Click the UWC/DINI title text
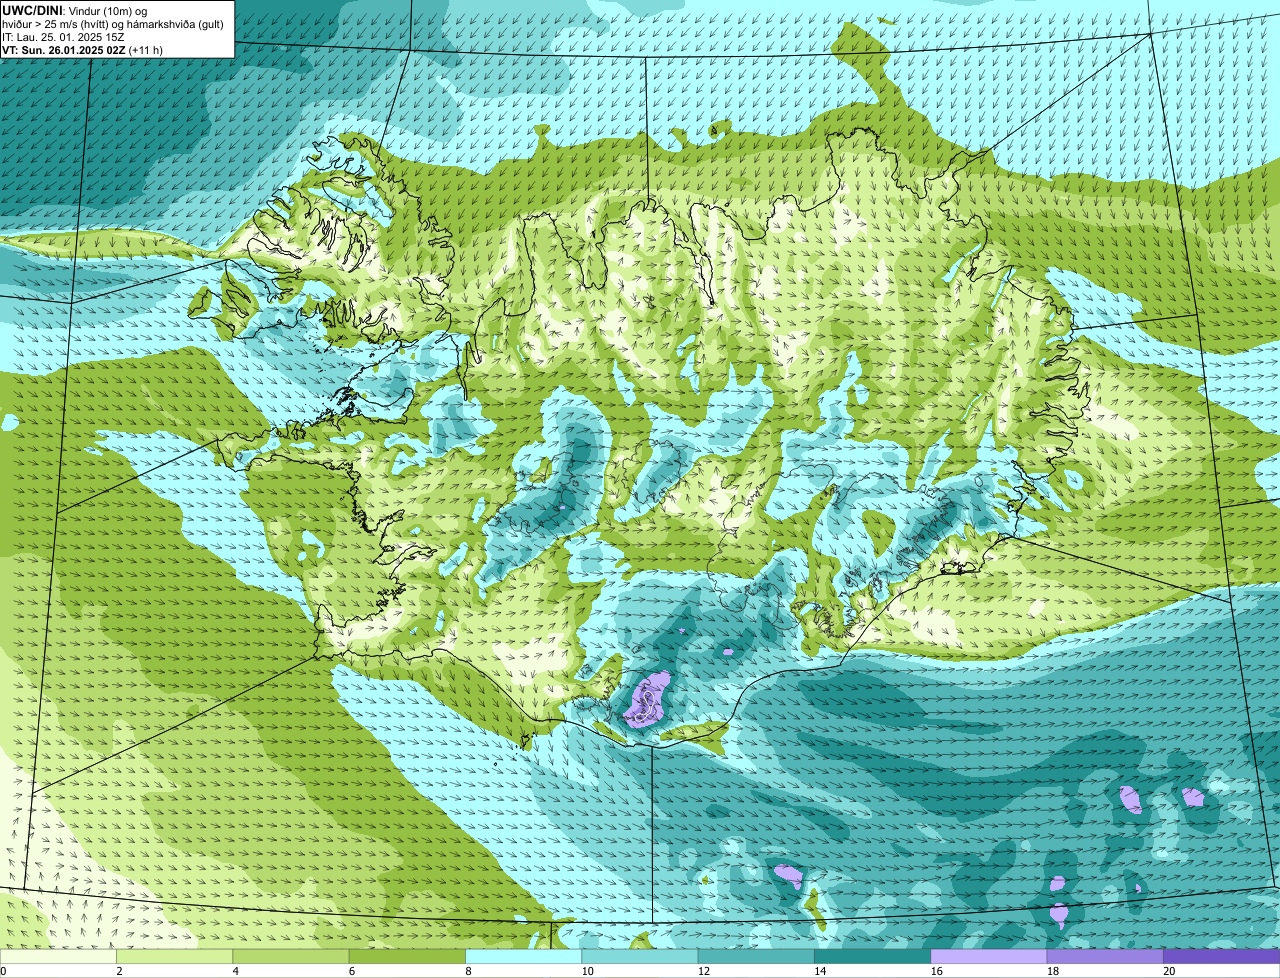The width and height of the screenshot is (1280, 978). point(31,10)
